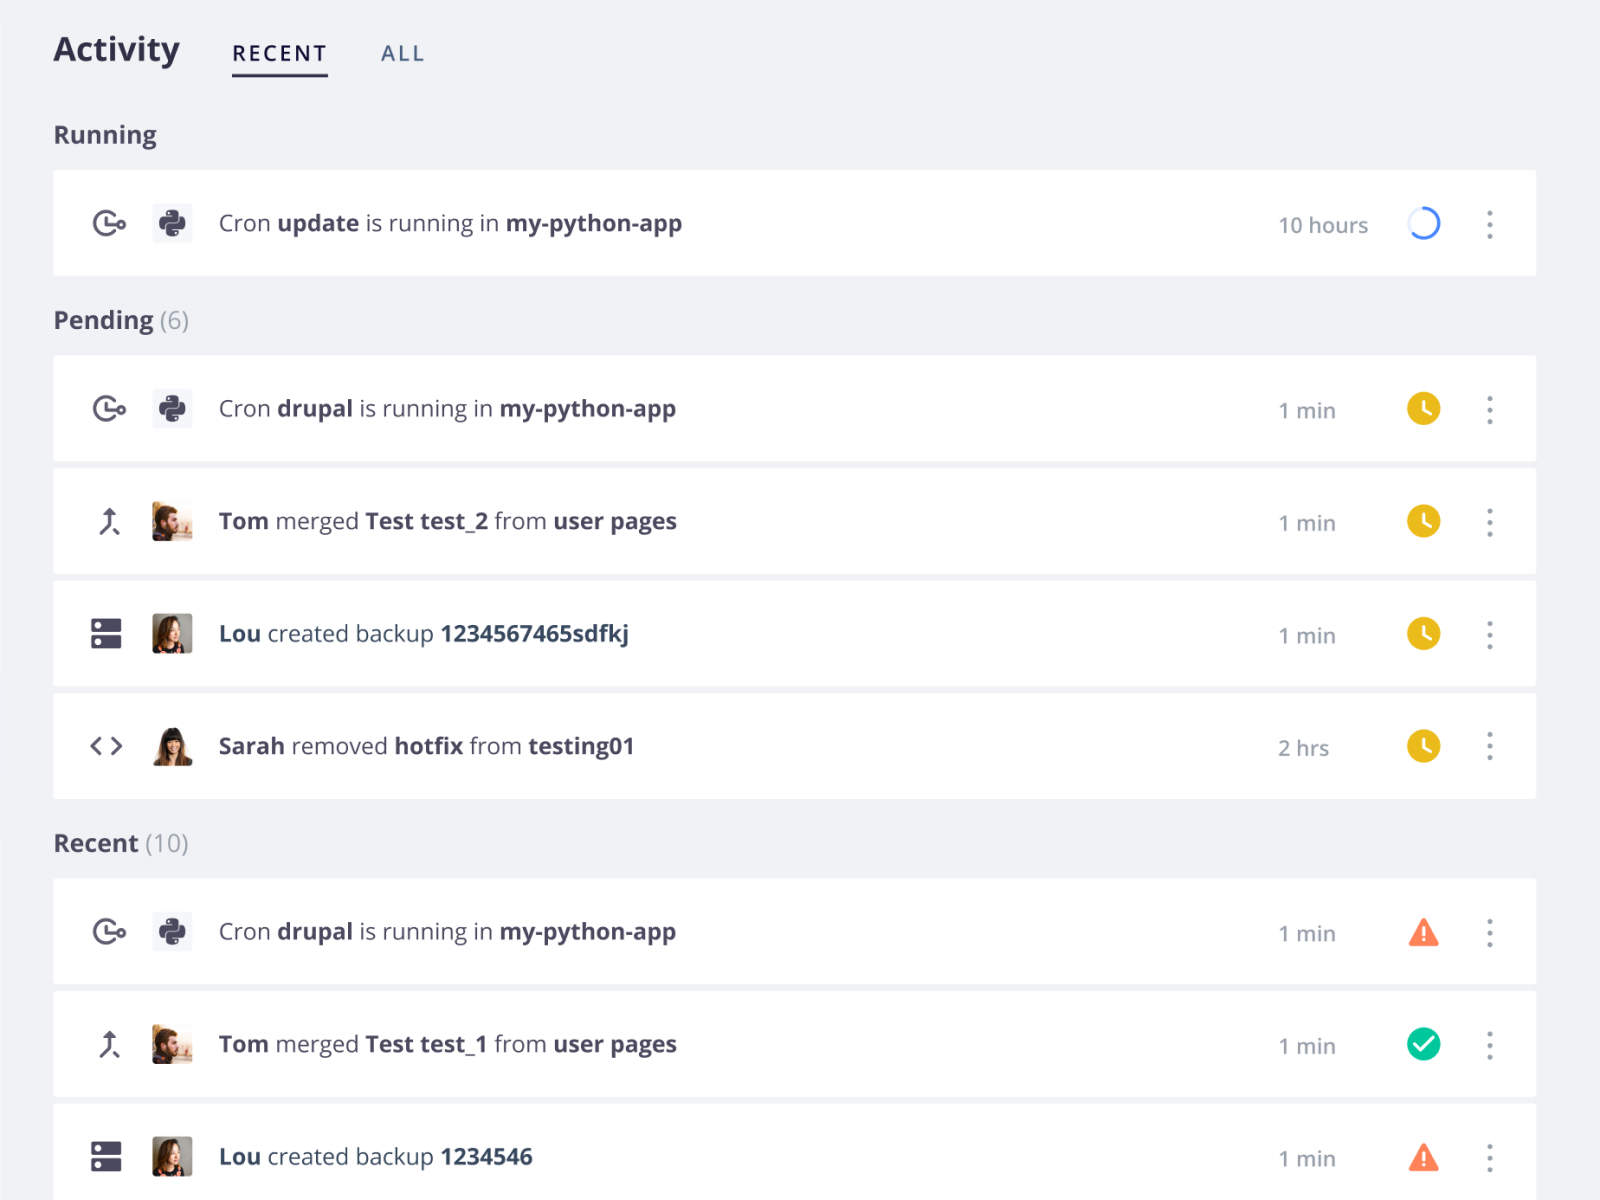Select Lou's avatar on the backup 1234546 row
The image size is (1600, 1200).
[171, 1156]
